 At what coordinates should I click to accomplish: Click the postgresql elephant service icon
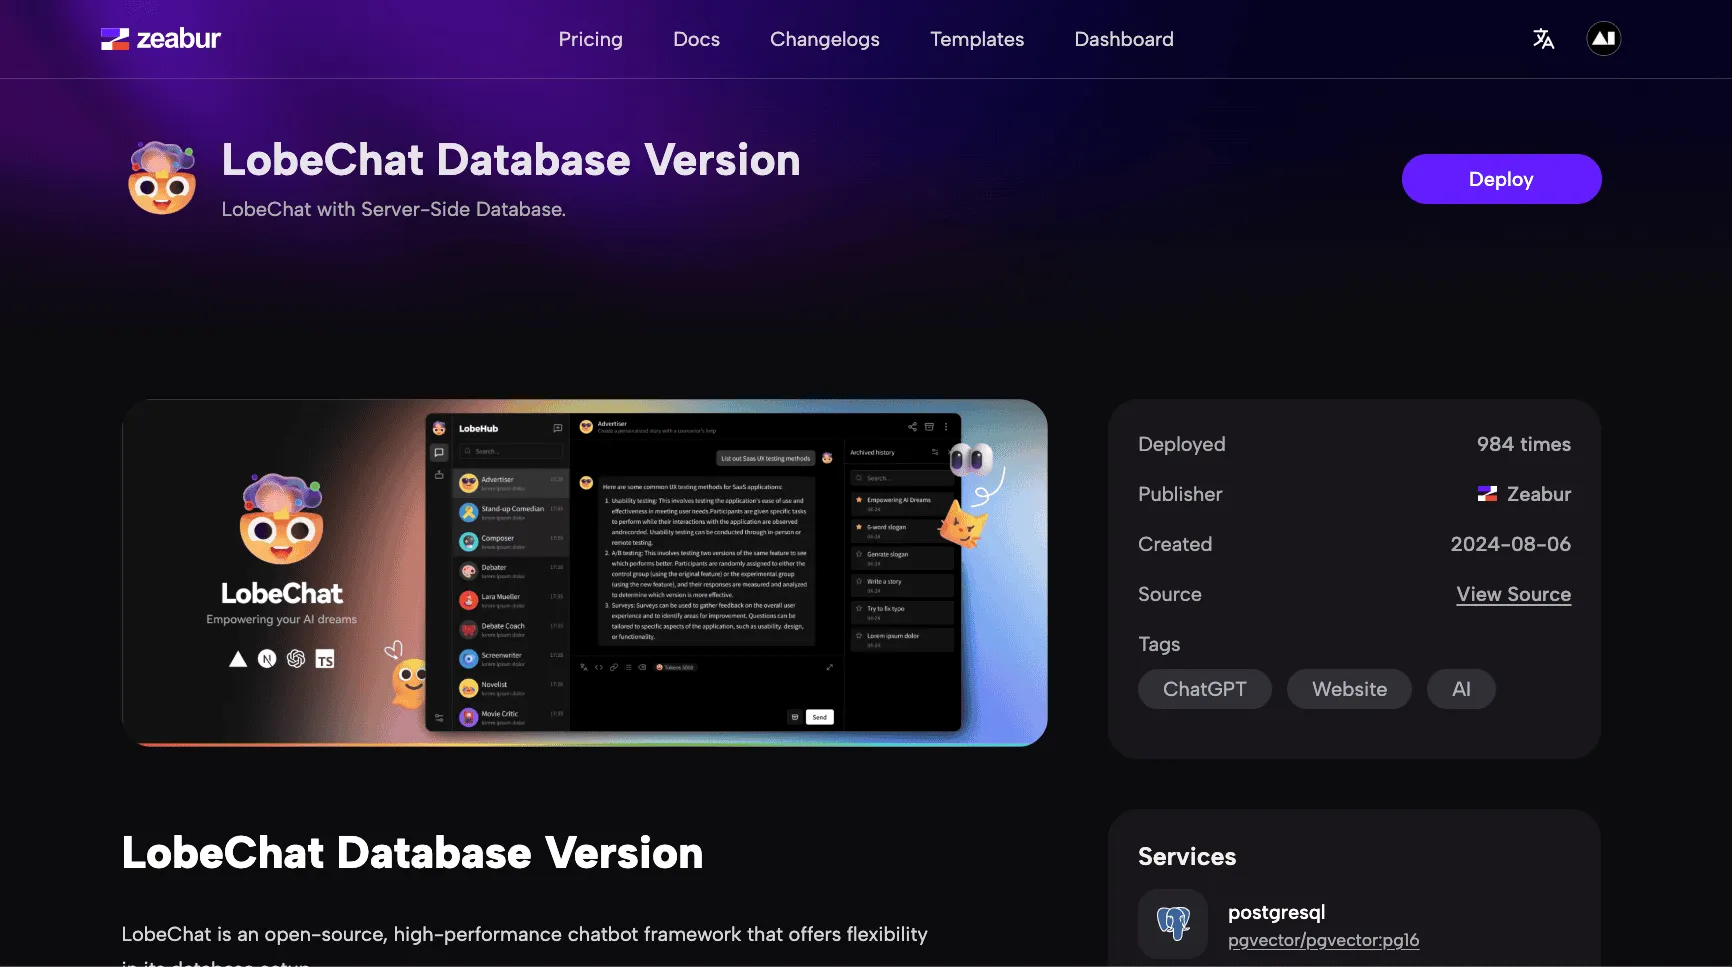[x=1173, y=923]
